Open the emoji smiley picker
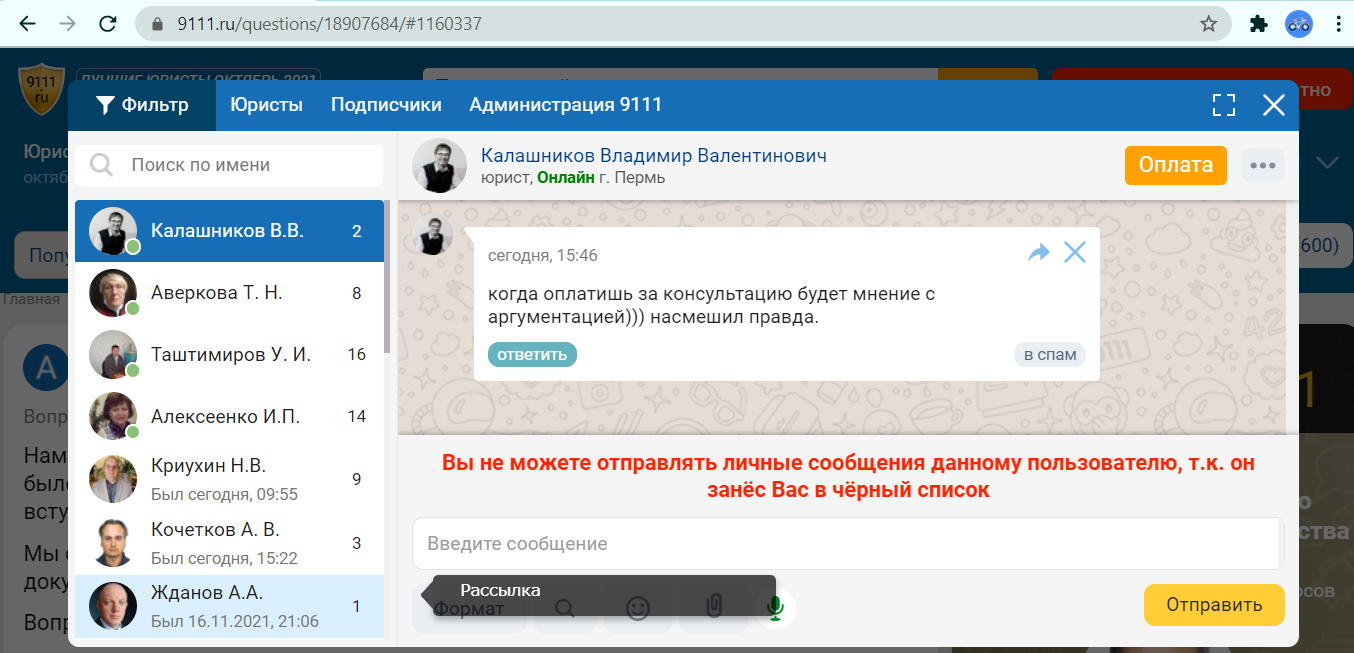1354x653 pixels. (638, 607)
